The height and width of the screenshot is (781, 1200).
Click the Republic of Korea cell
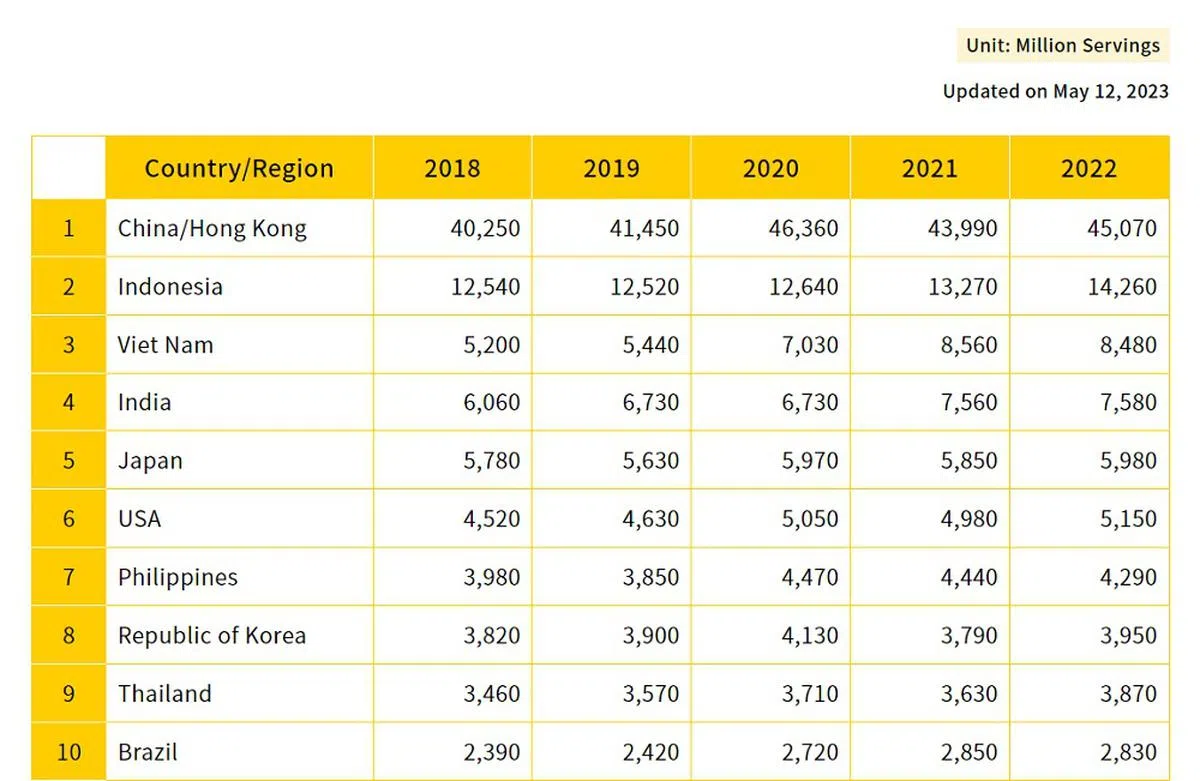pos(212,635)
